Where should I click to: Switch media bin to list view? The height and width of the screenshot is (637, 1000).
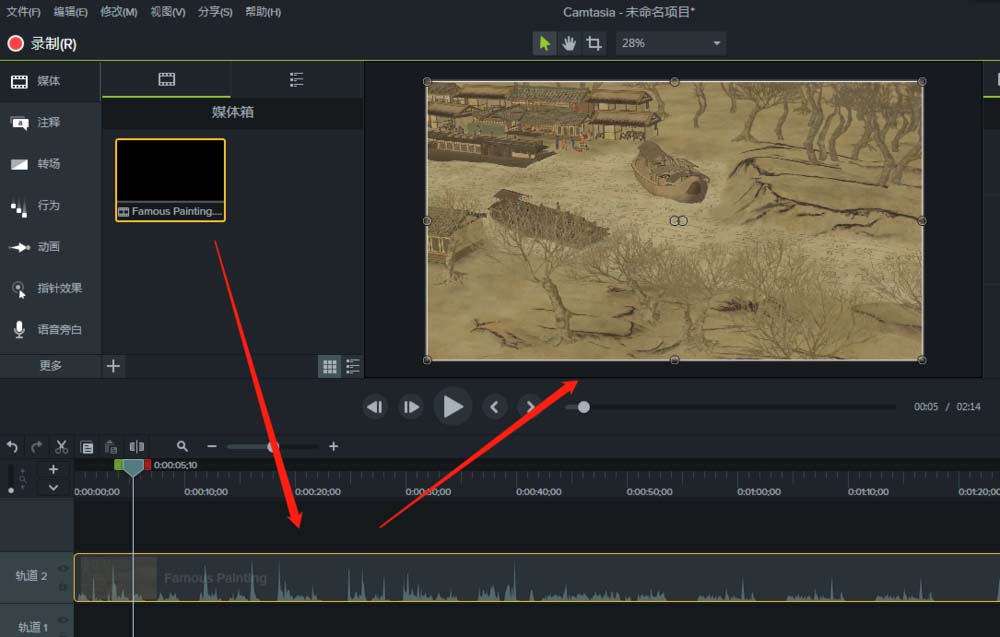pos(353,367)
